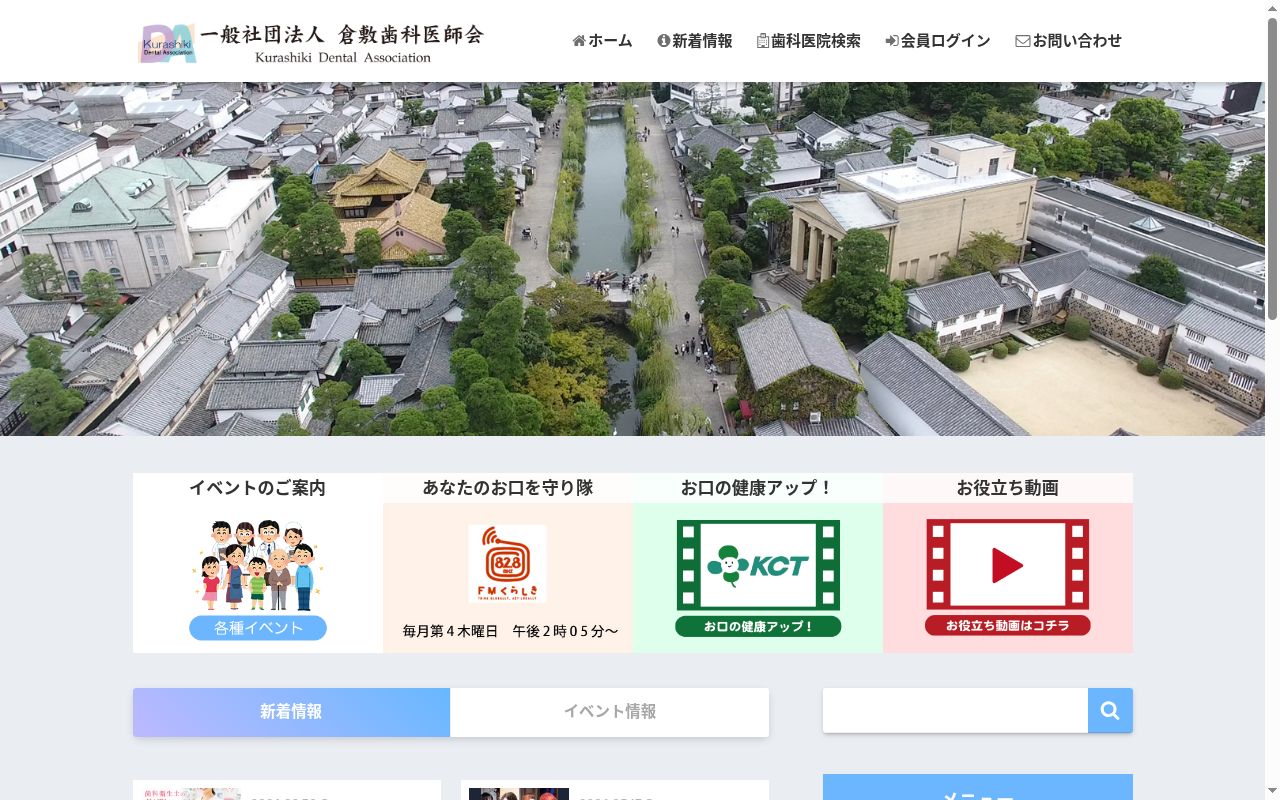Viewport: 1280px width, 800px height.
Task: Click the house icon beside ホーム
Action: (579, 41)
